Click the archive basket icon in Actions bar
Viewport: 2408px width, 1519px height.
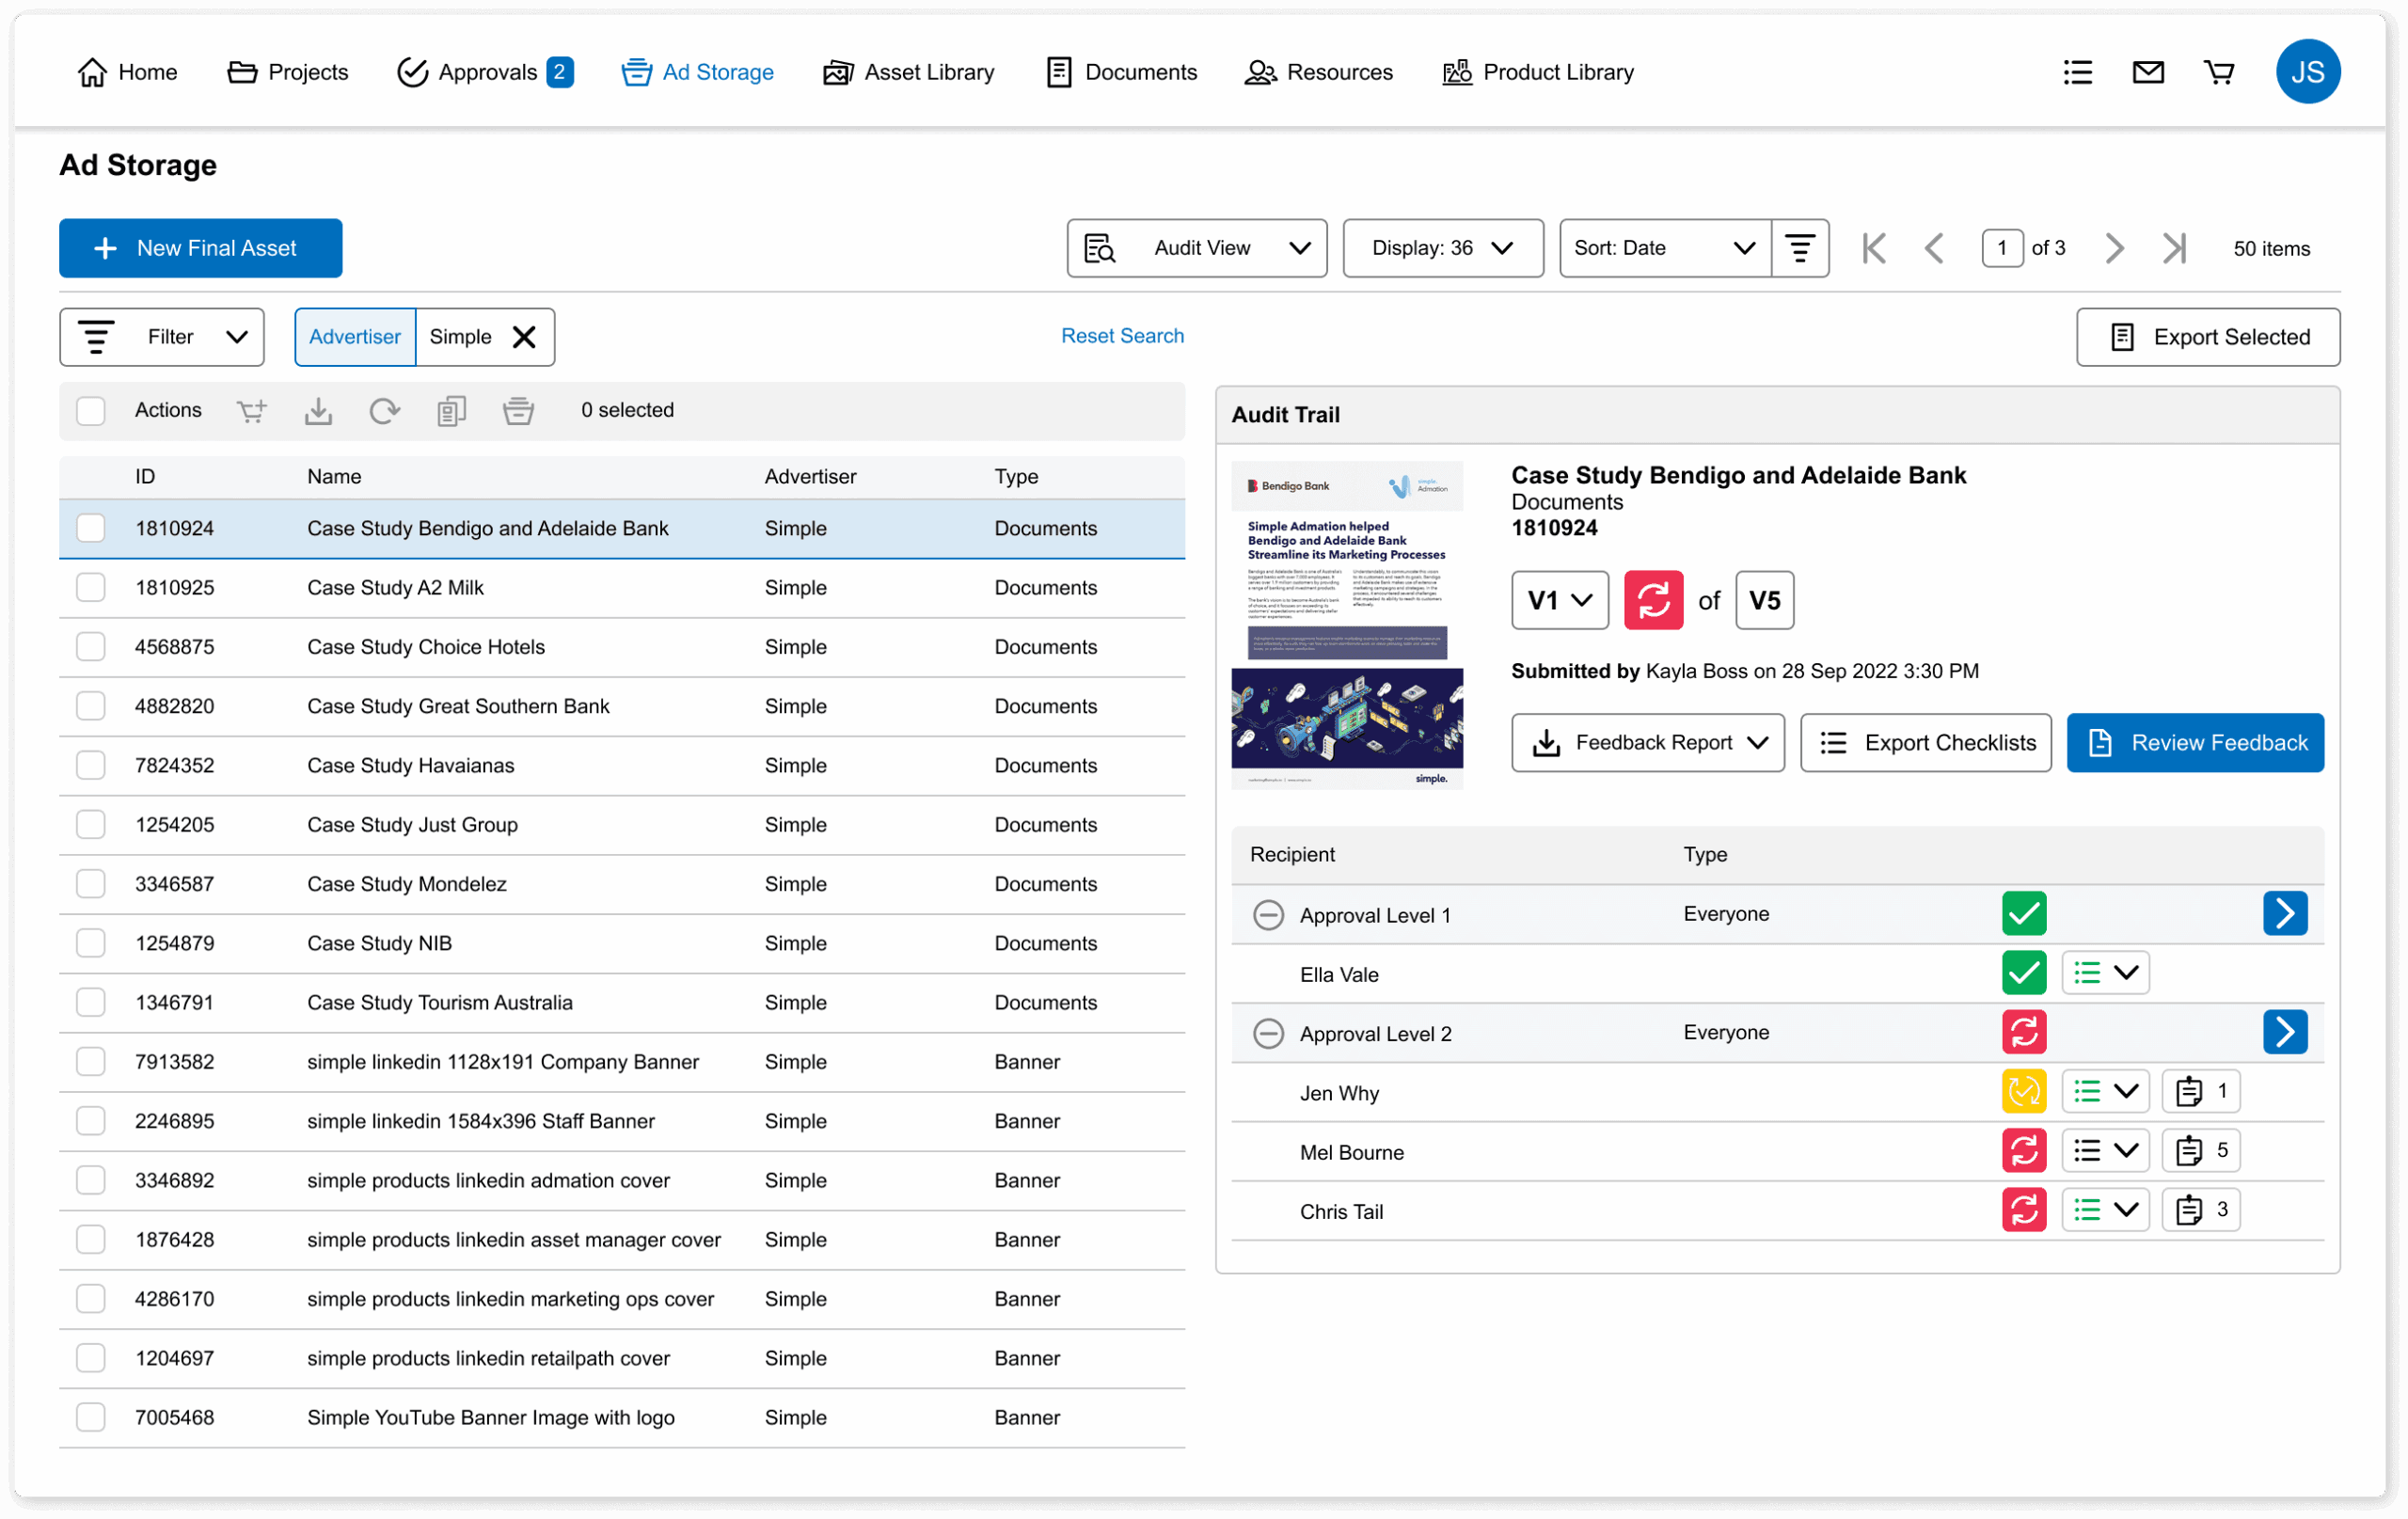[518, 410]
